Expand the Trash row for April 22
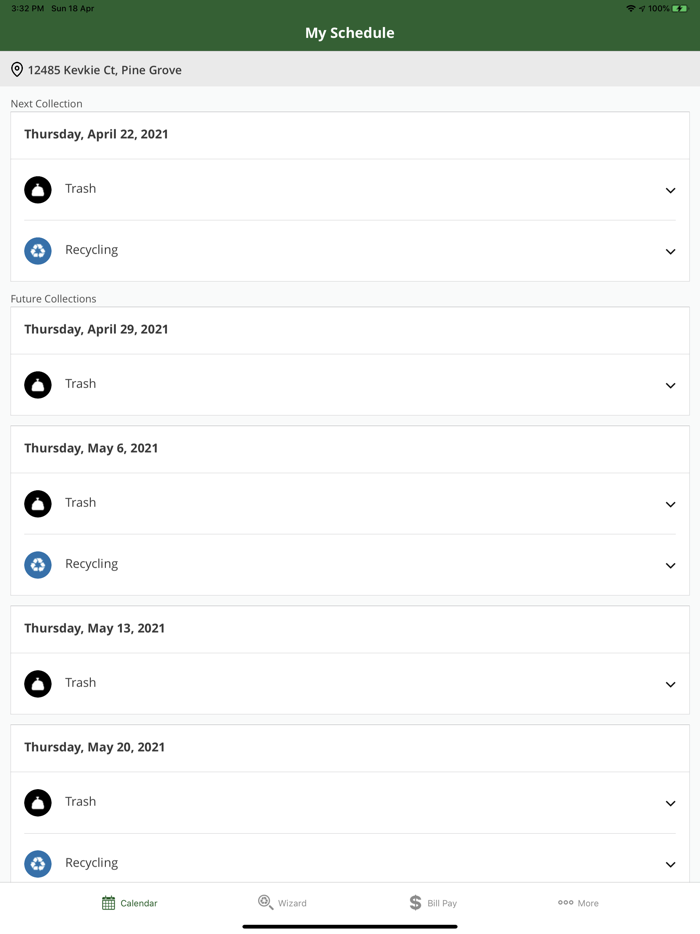The image size is (700, 934). (x=670, y=190)
